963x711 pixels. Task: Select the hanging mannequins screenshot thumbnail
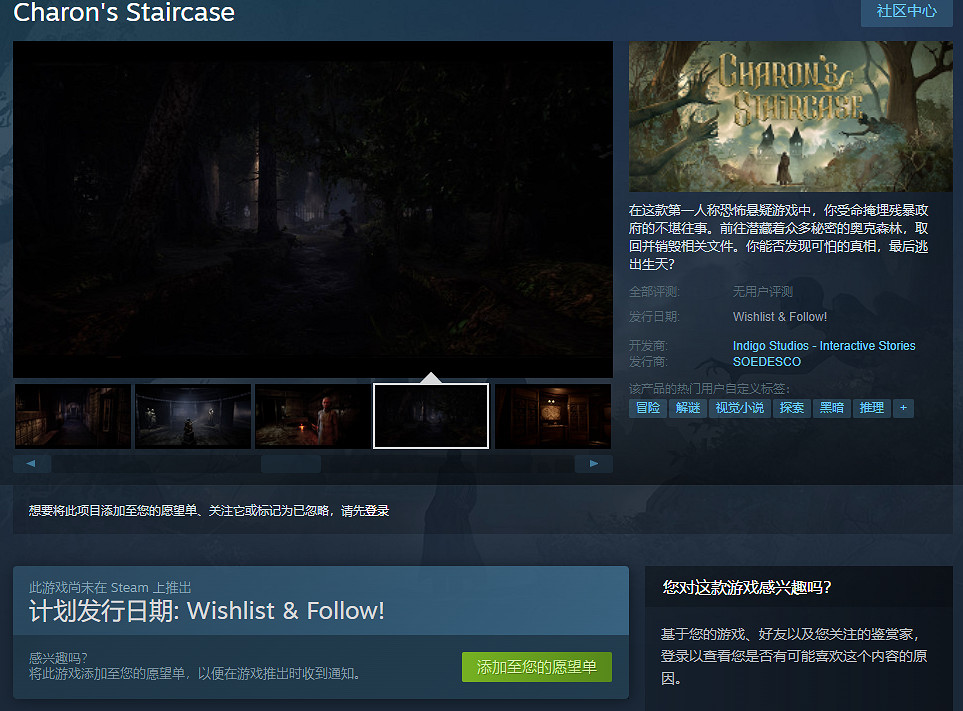pos(192,415)
